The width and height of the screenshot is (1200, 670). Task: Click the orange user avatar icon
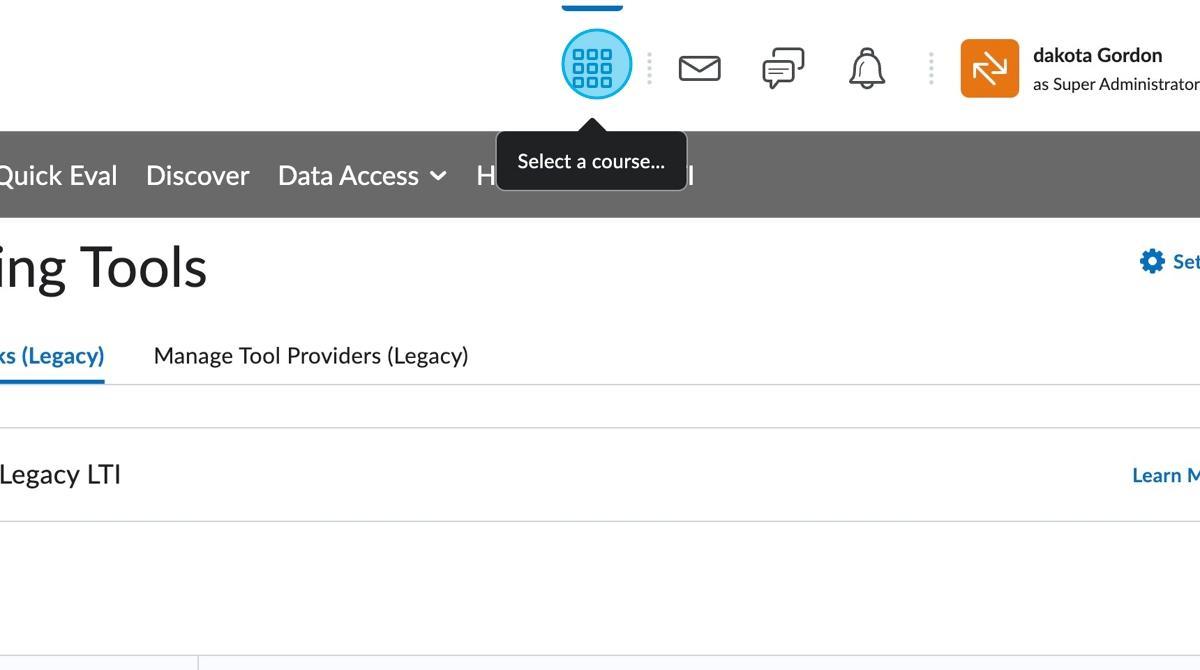pos(989,68)
